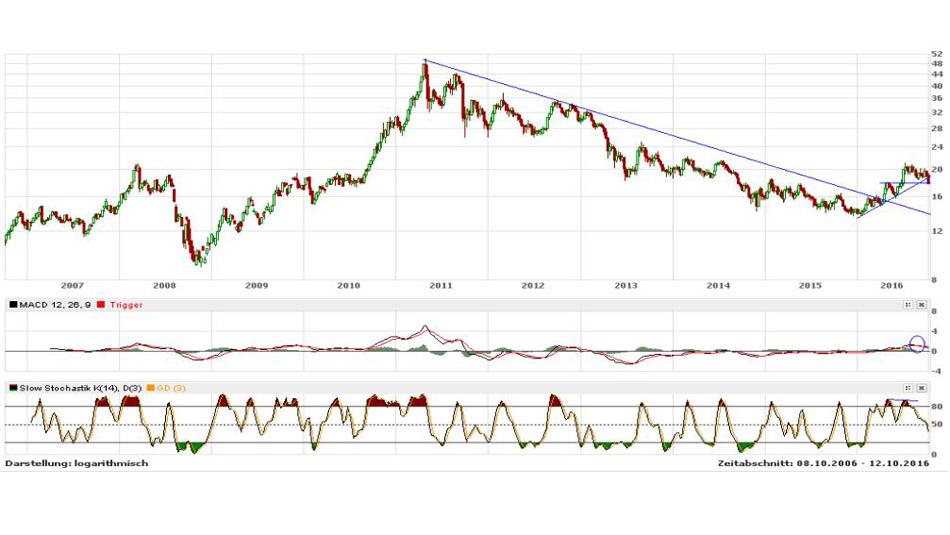Viewport: 950px width, 535px height.
Task: Remove the Slow Stochastik panel
Action: [x=921, y=387]
